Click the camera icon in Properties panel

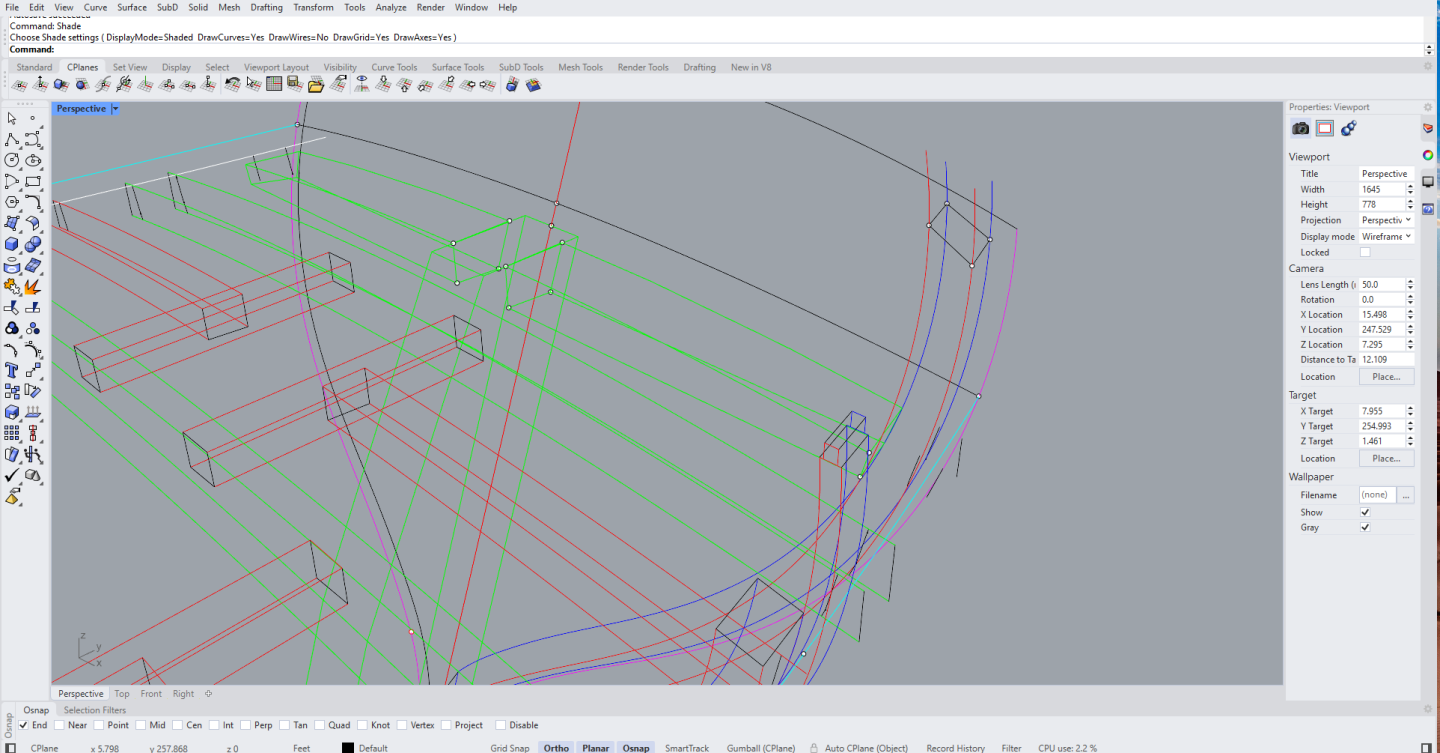1299,128
